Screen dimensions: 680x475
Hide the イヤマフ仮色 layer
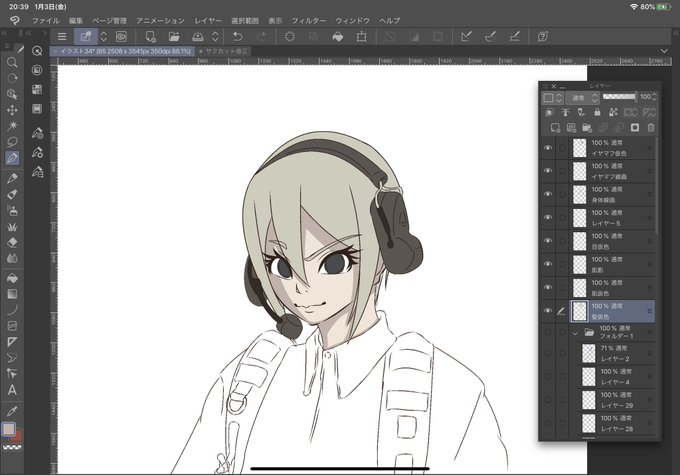(x=548, y=148)
